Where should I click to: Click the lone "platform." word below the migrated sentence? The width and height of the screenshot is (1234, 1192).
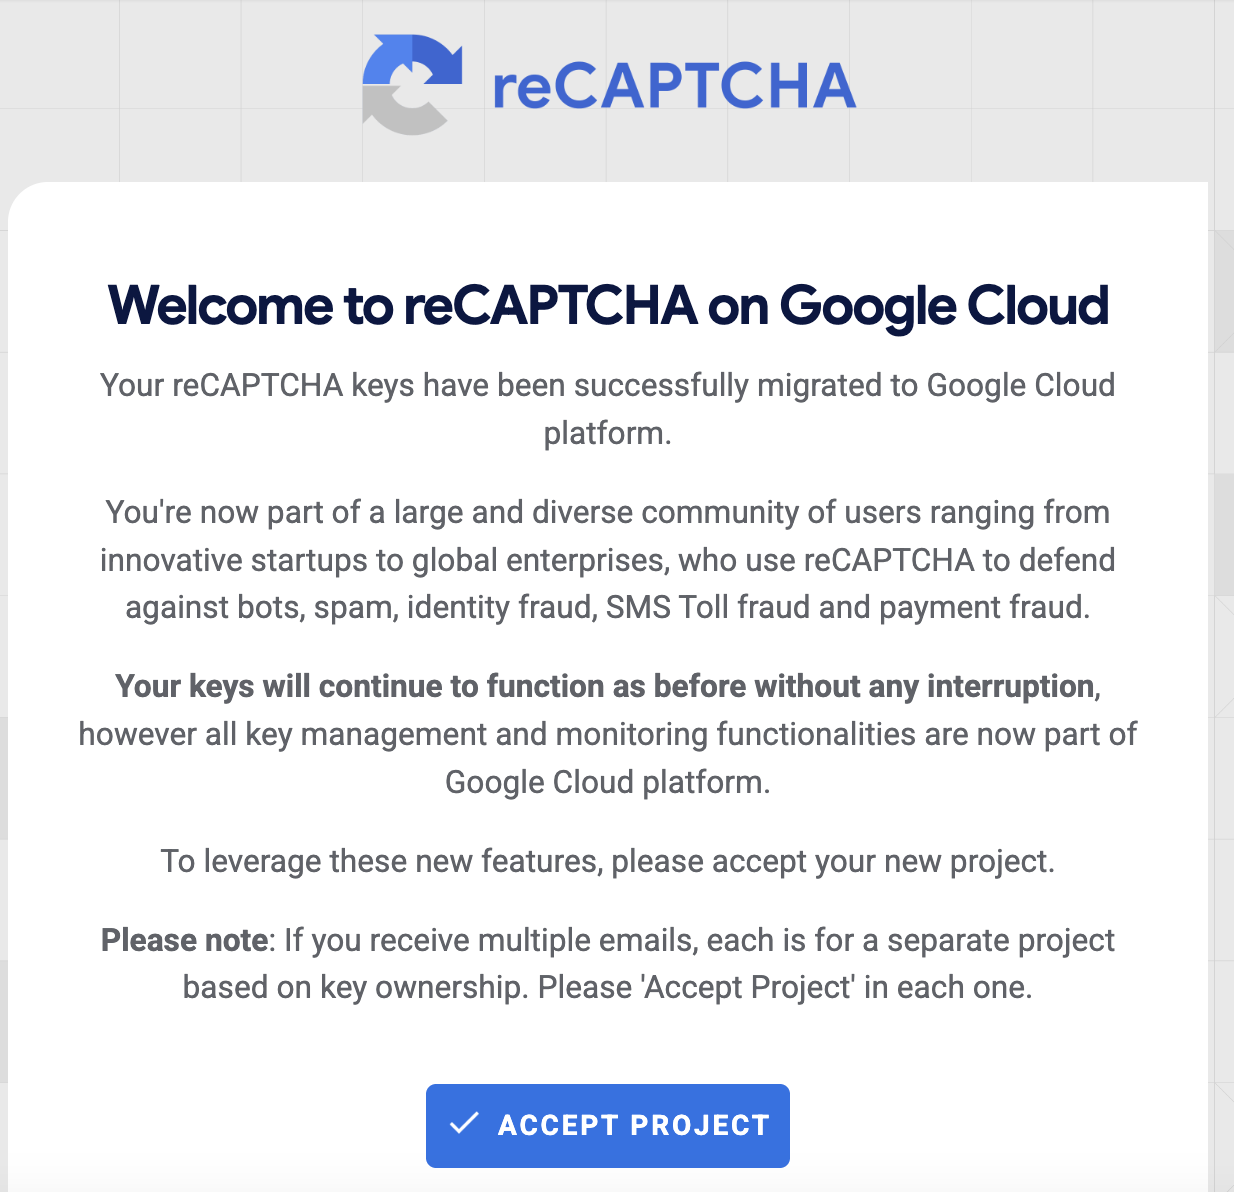[x=607, y=434]
